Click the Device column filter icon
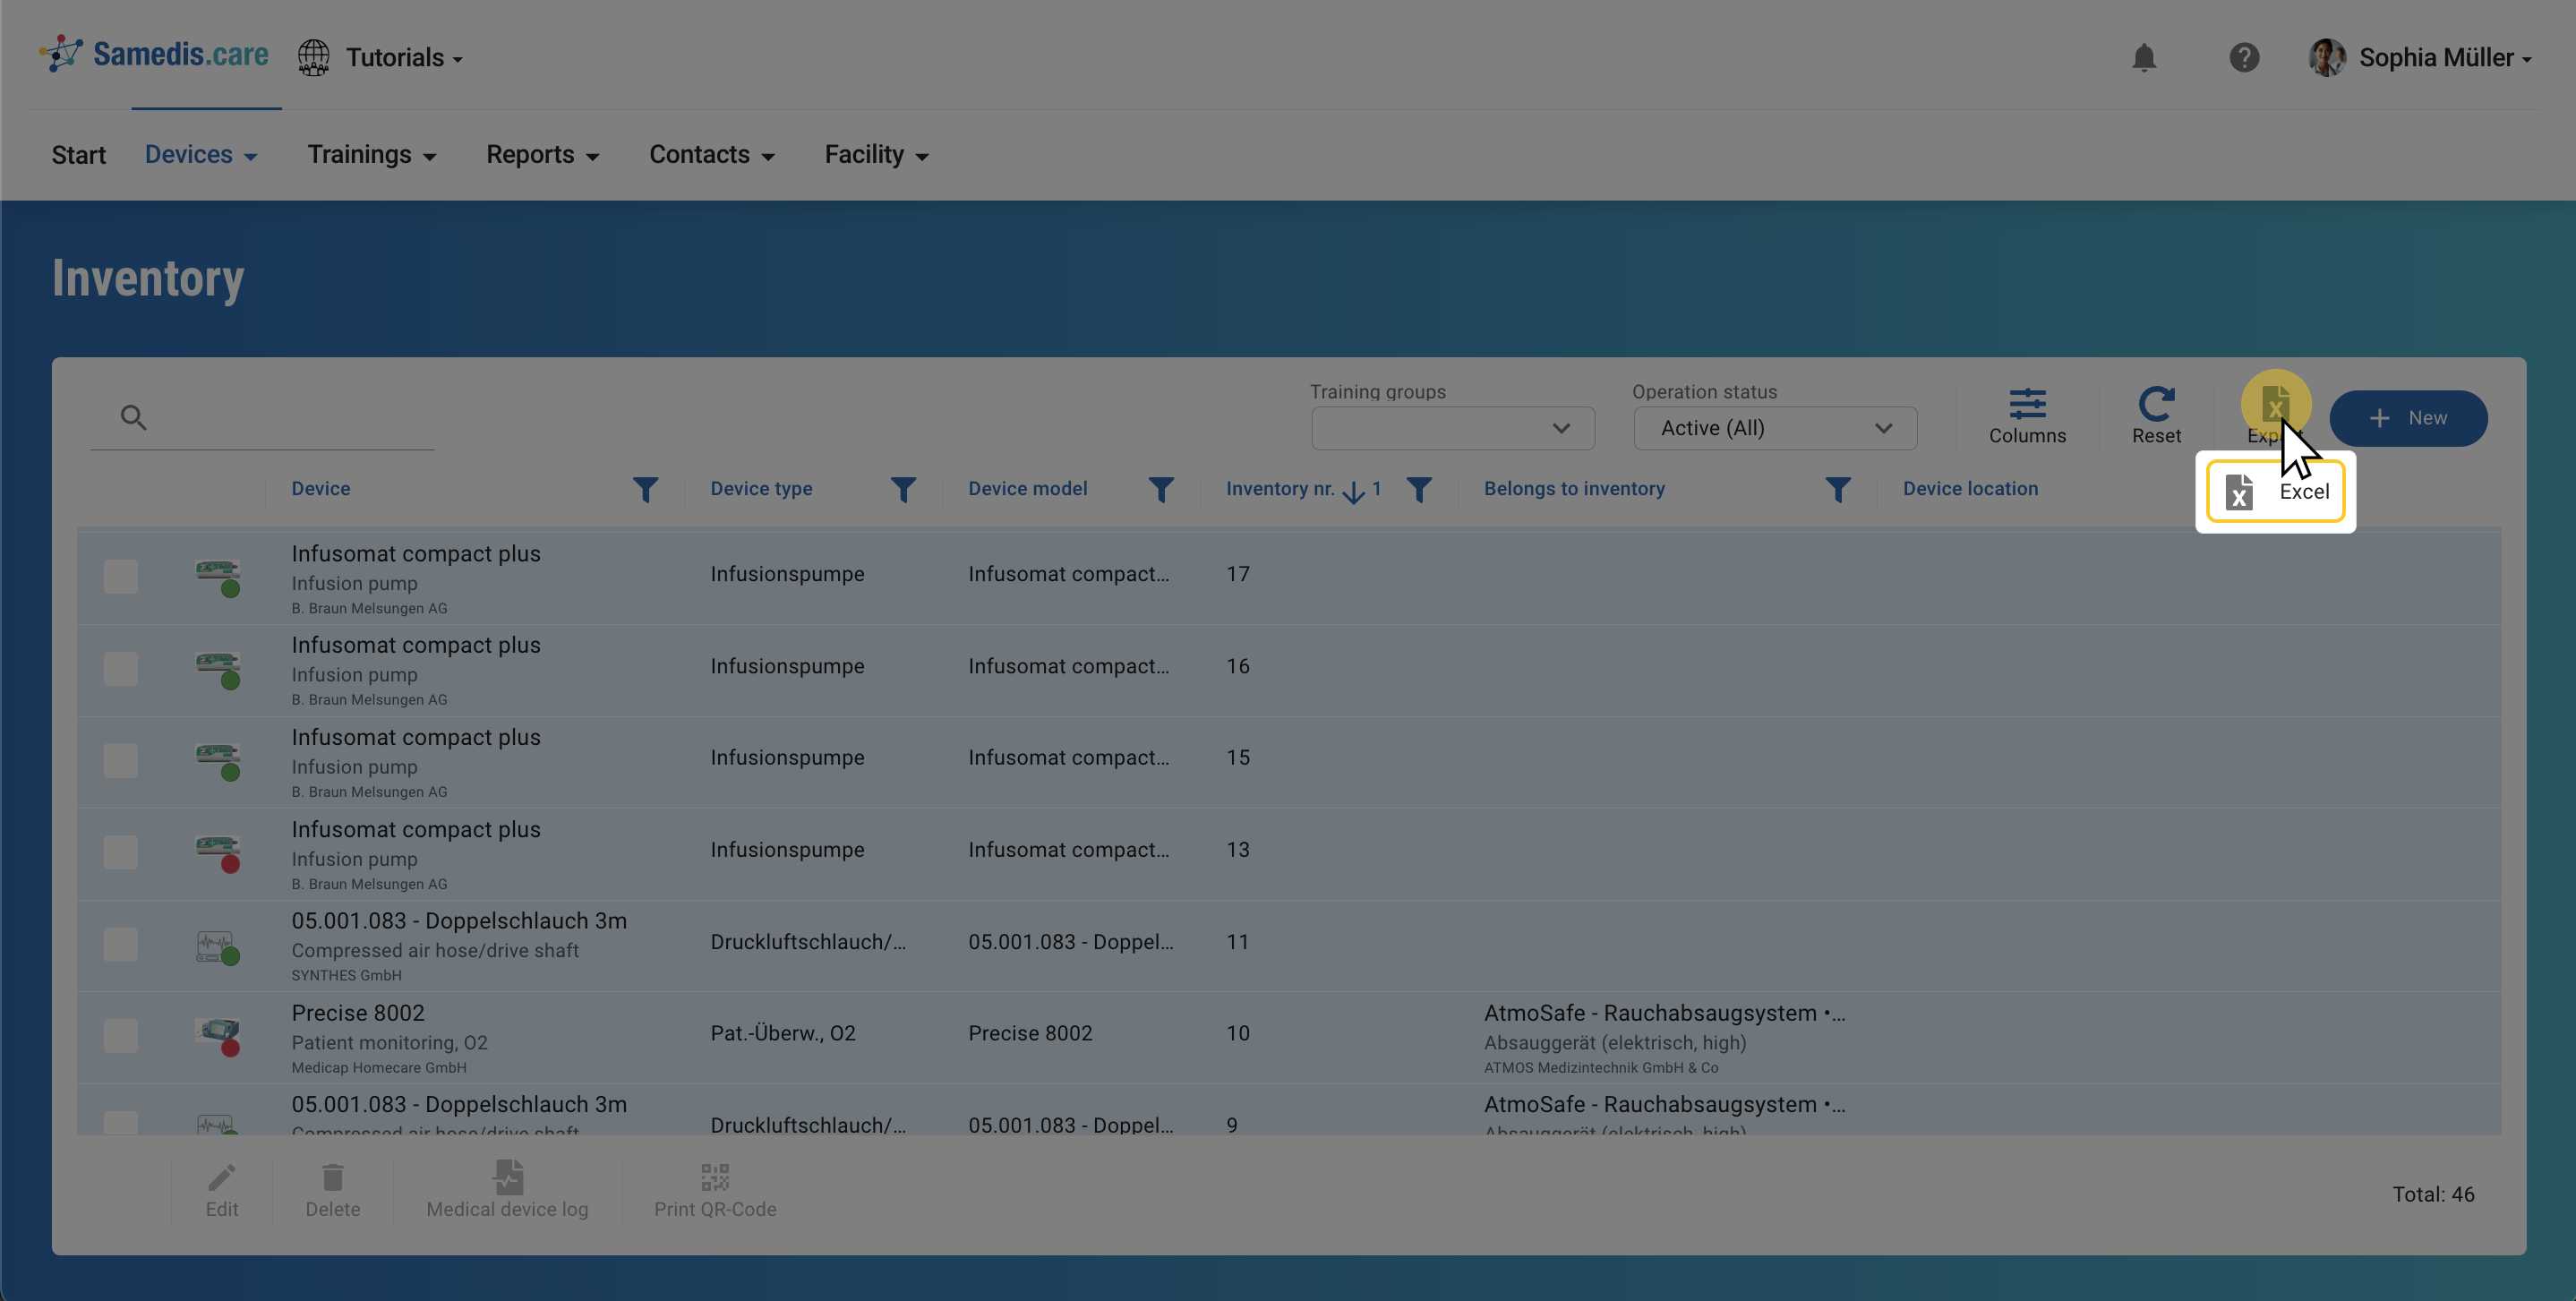 (x=645, y=490)
